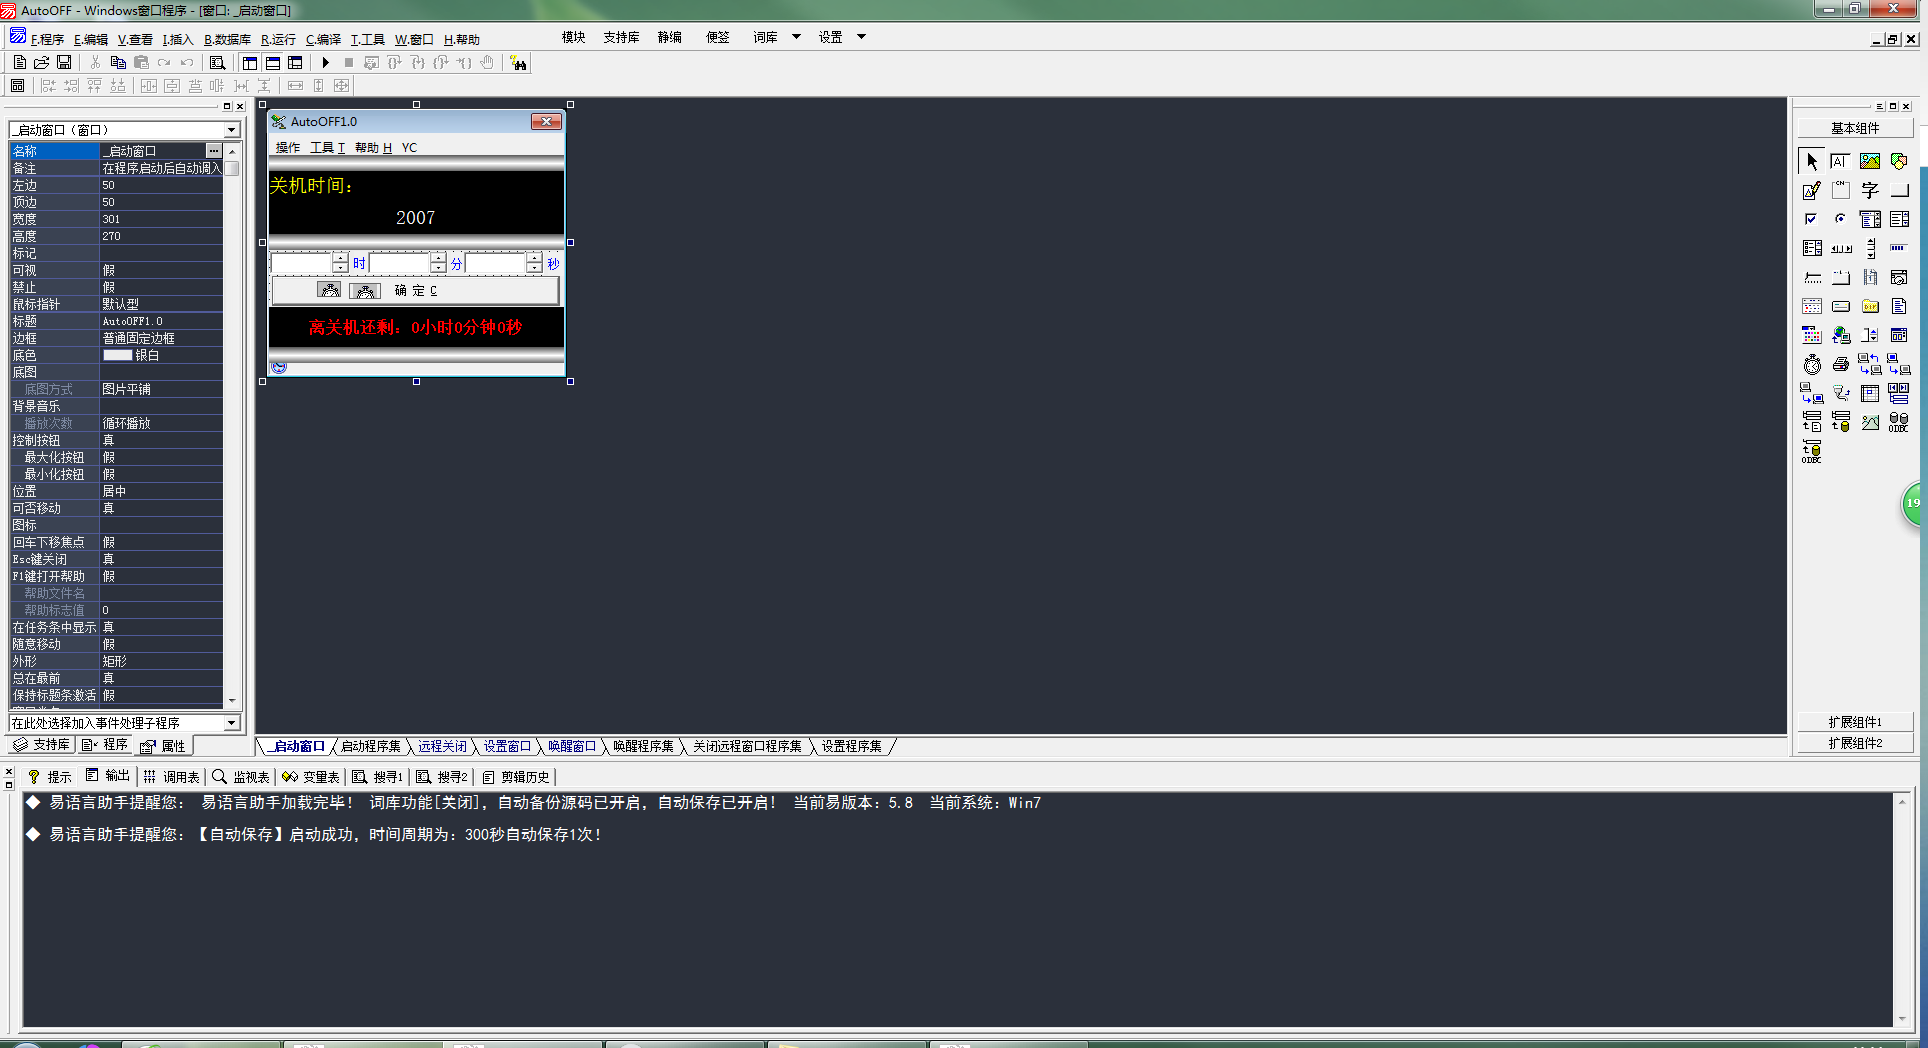
Task: Click the Run (play) toolbar icon
Action: (x=326, y=63)
